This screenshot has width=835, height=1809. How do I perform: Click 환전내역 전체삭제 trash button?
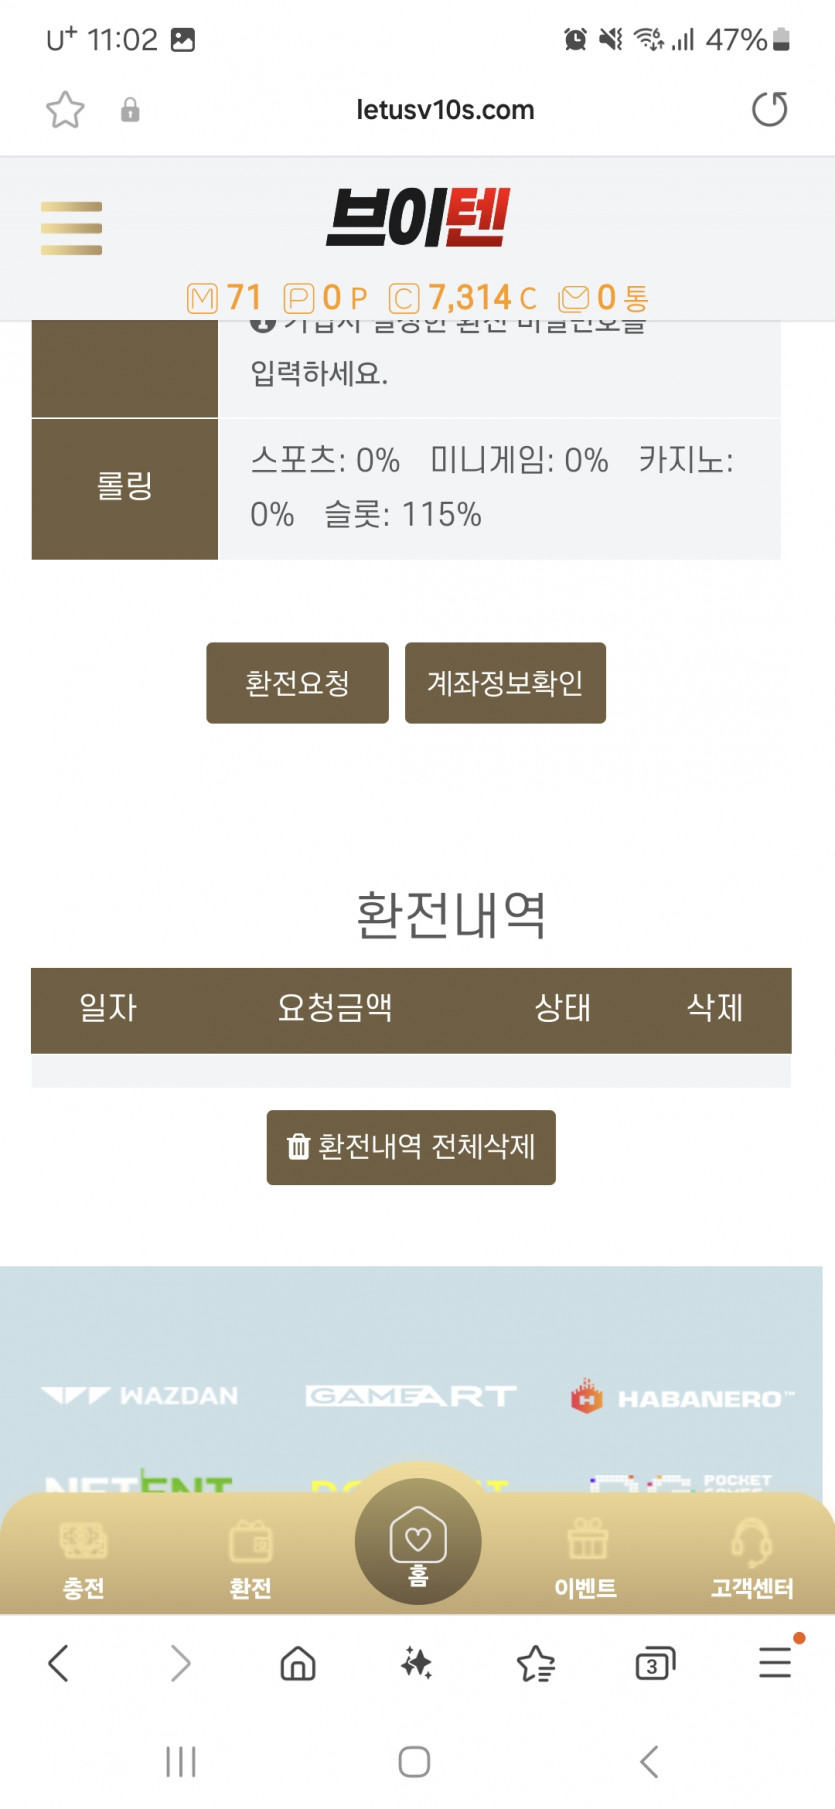click(411, 1147)
